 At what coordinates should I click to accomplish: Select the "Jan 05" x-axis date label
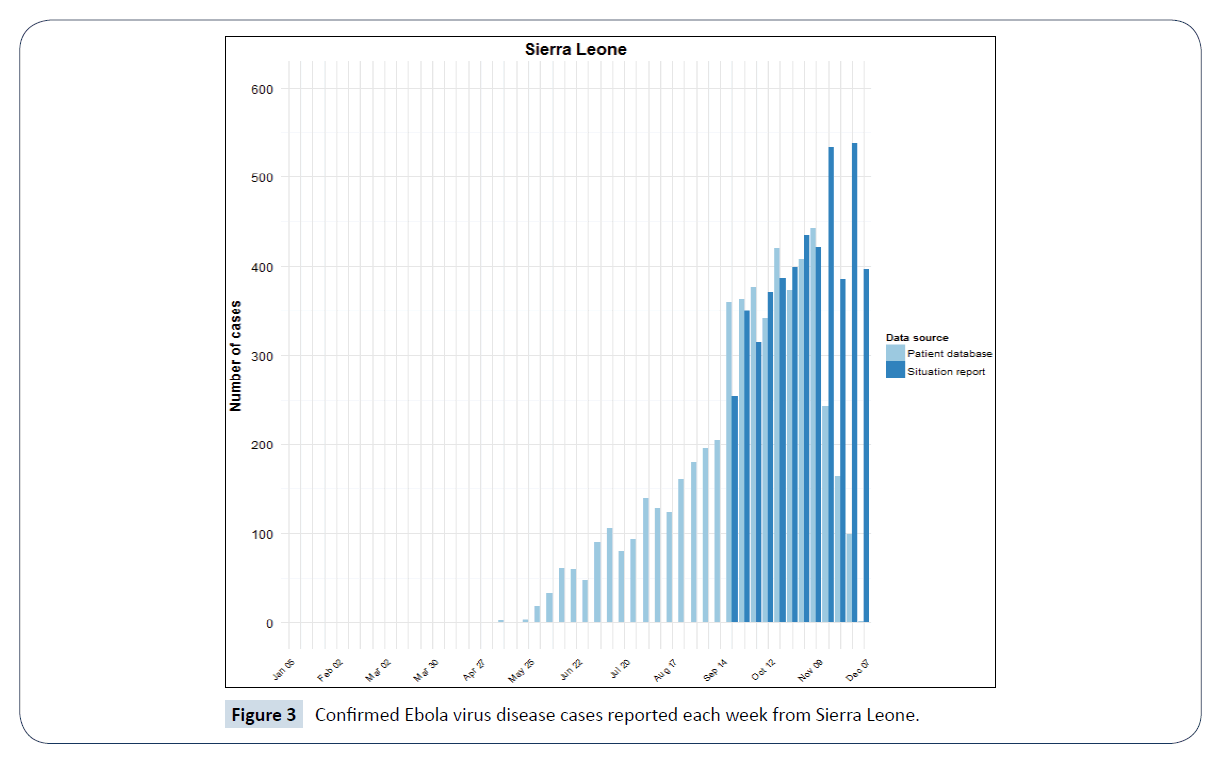point(283,668)
